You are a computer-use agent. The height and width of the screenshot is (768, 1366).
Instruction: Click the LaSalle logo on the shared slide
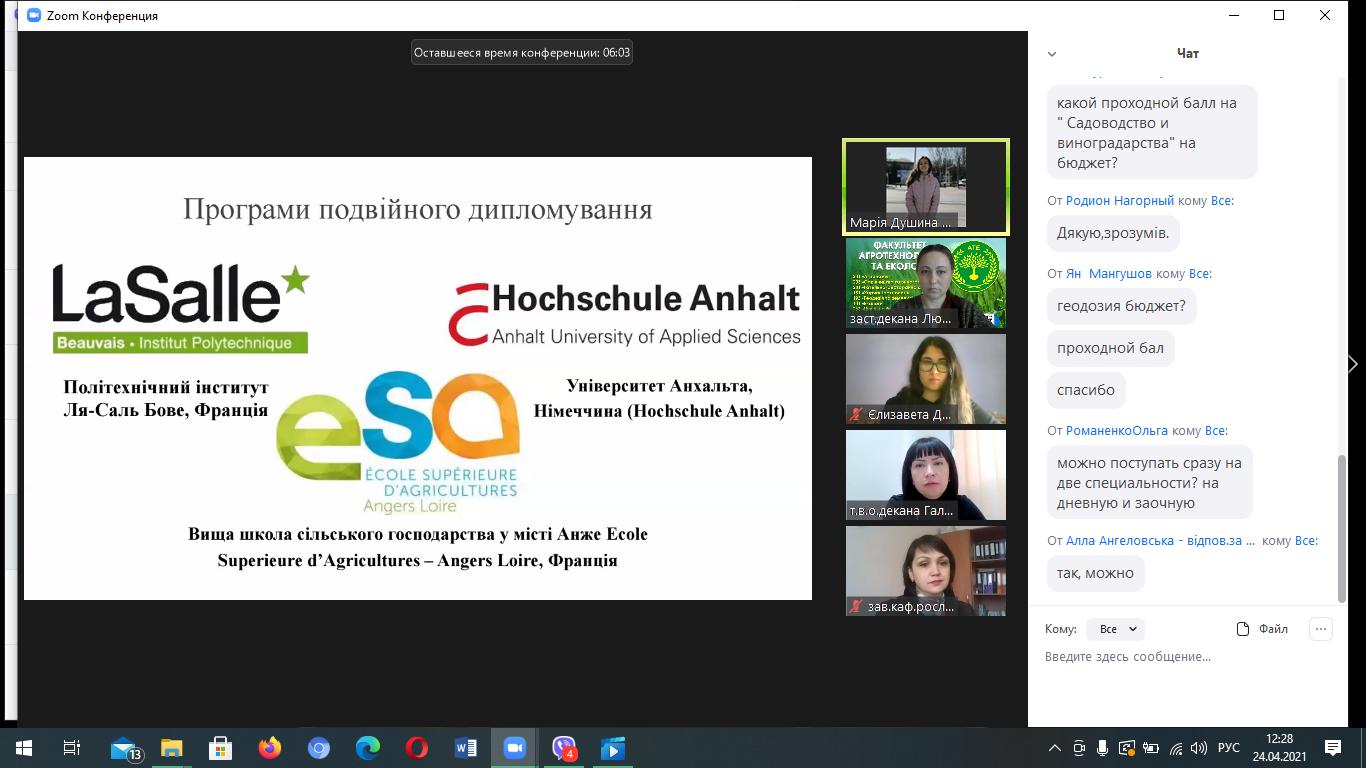181,308
